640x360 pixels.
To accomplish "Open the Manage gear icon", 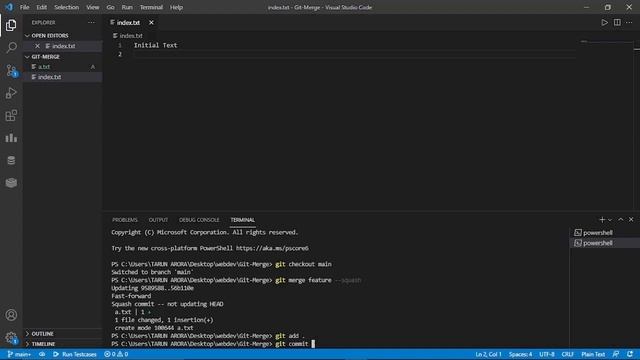I will tap(11, 338).
